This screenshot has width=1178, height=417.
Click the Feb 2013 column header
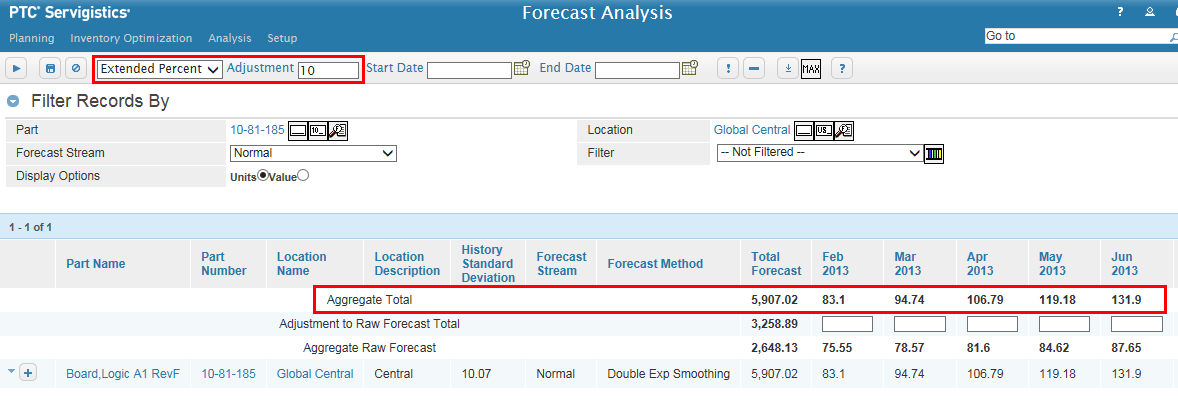point(837,264)
